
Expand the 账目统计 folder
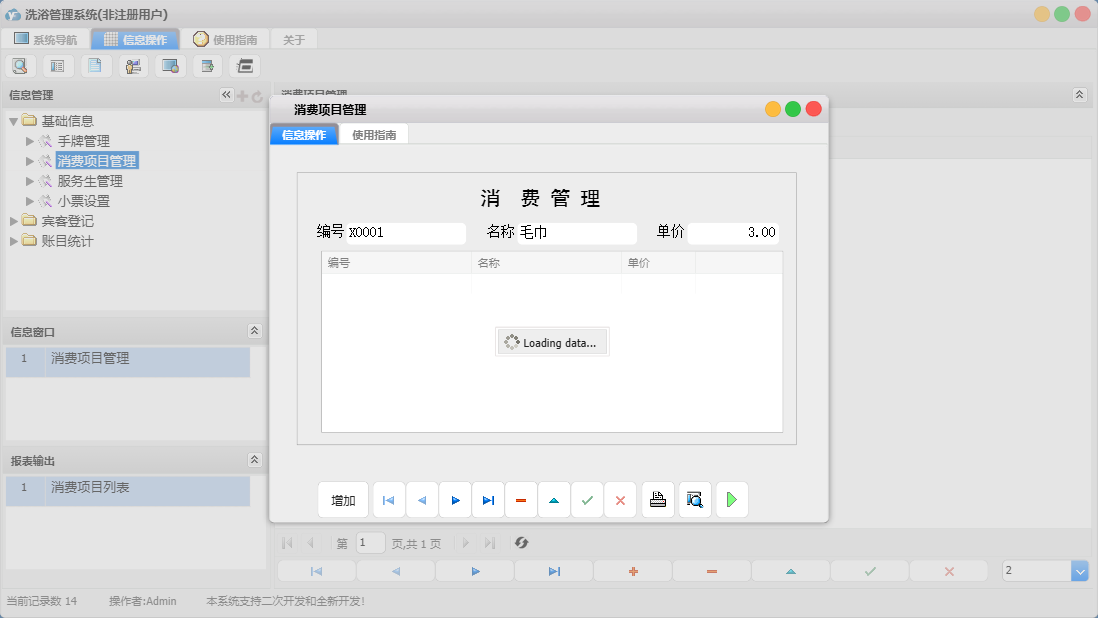coord(14,240)
